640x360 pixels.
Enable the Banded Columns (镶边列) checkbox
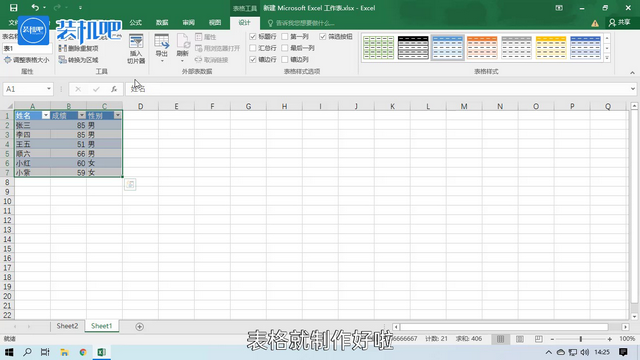coord(284,60)
